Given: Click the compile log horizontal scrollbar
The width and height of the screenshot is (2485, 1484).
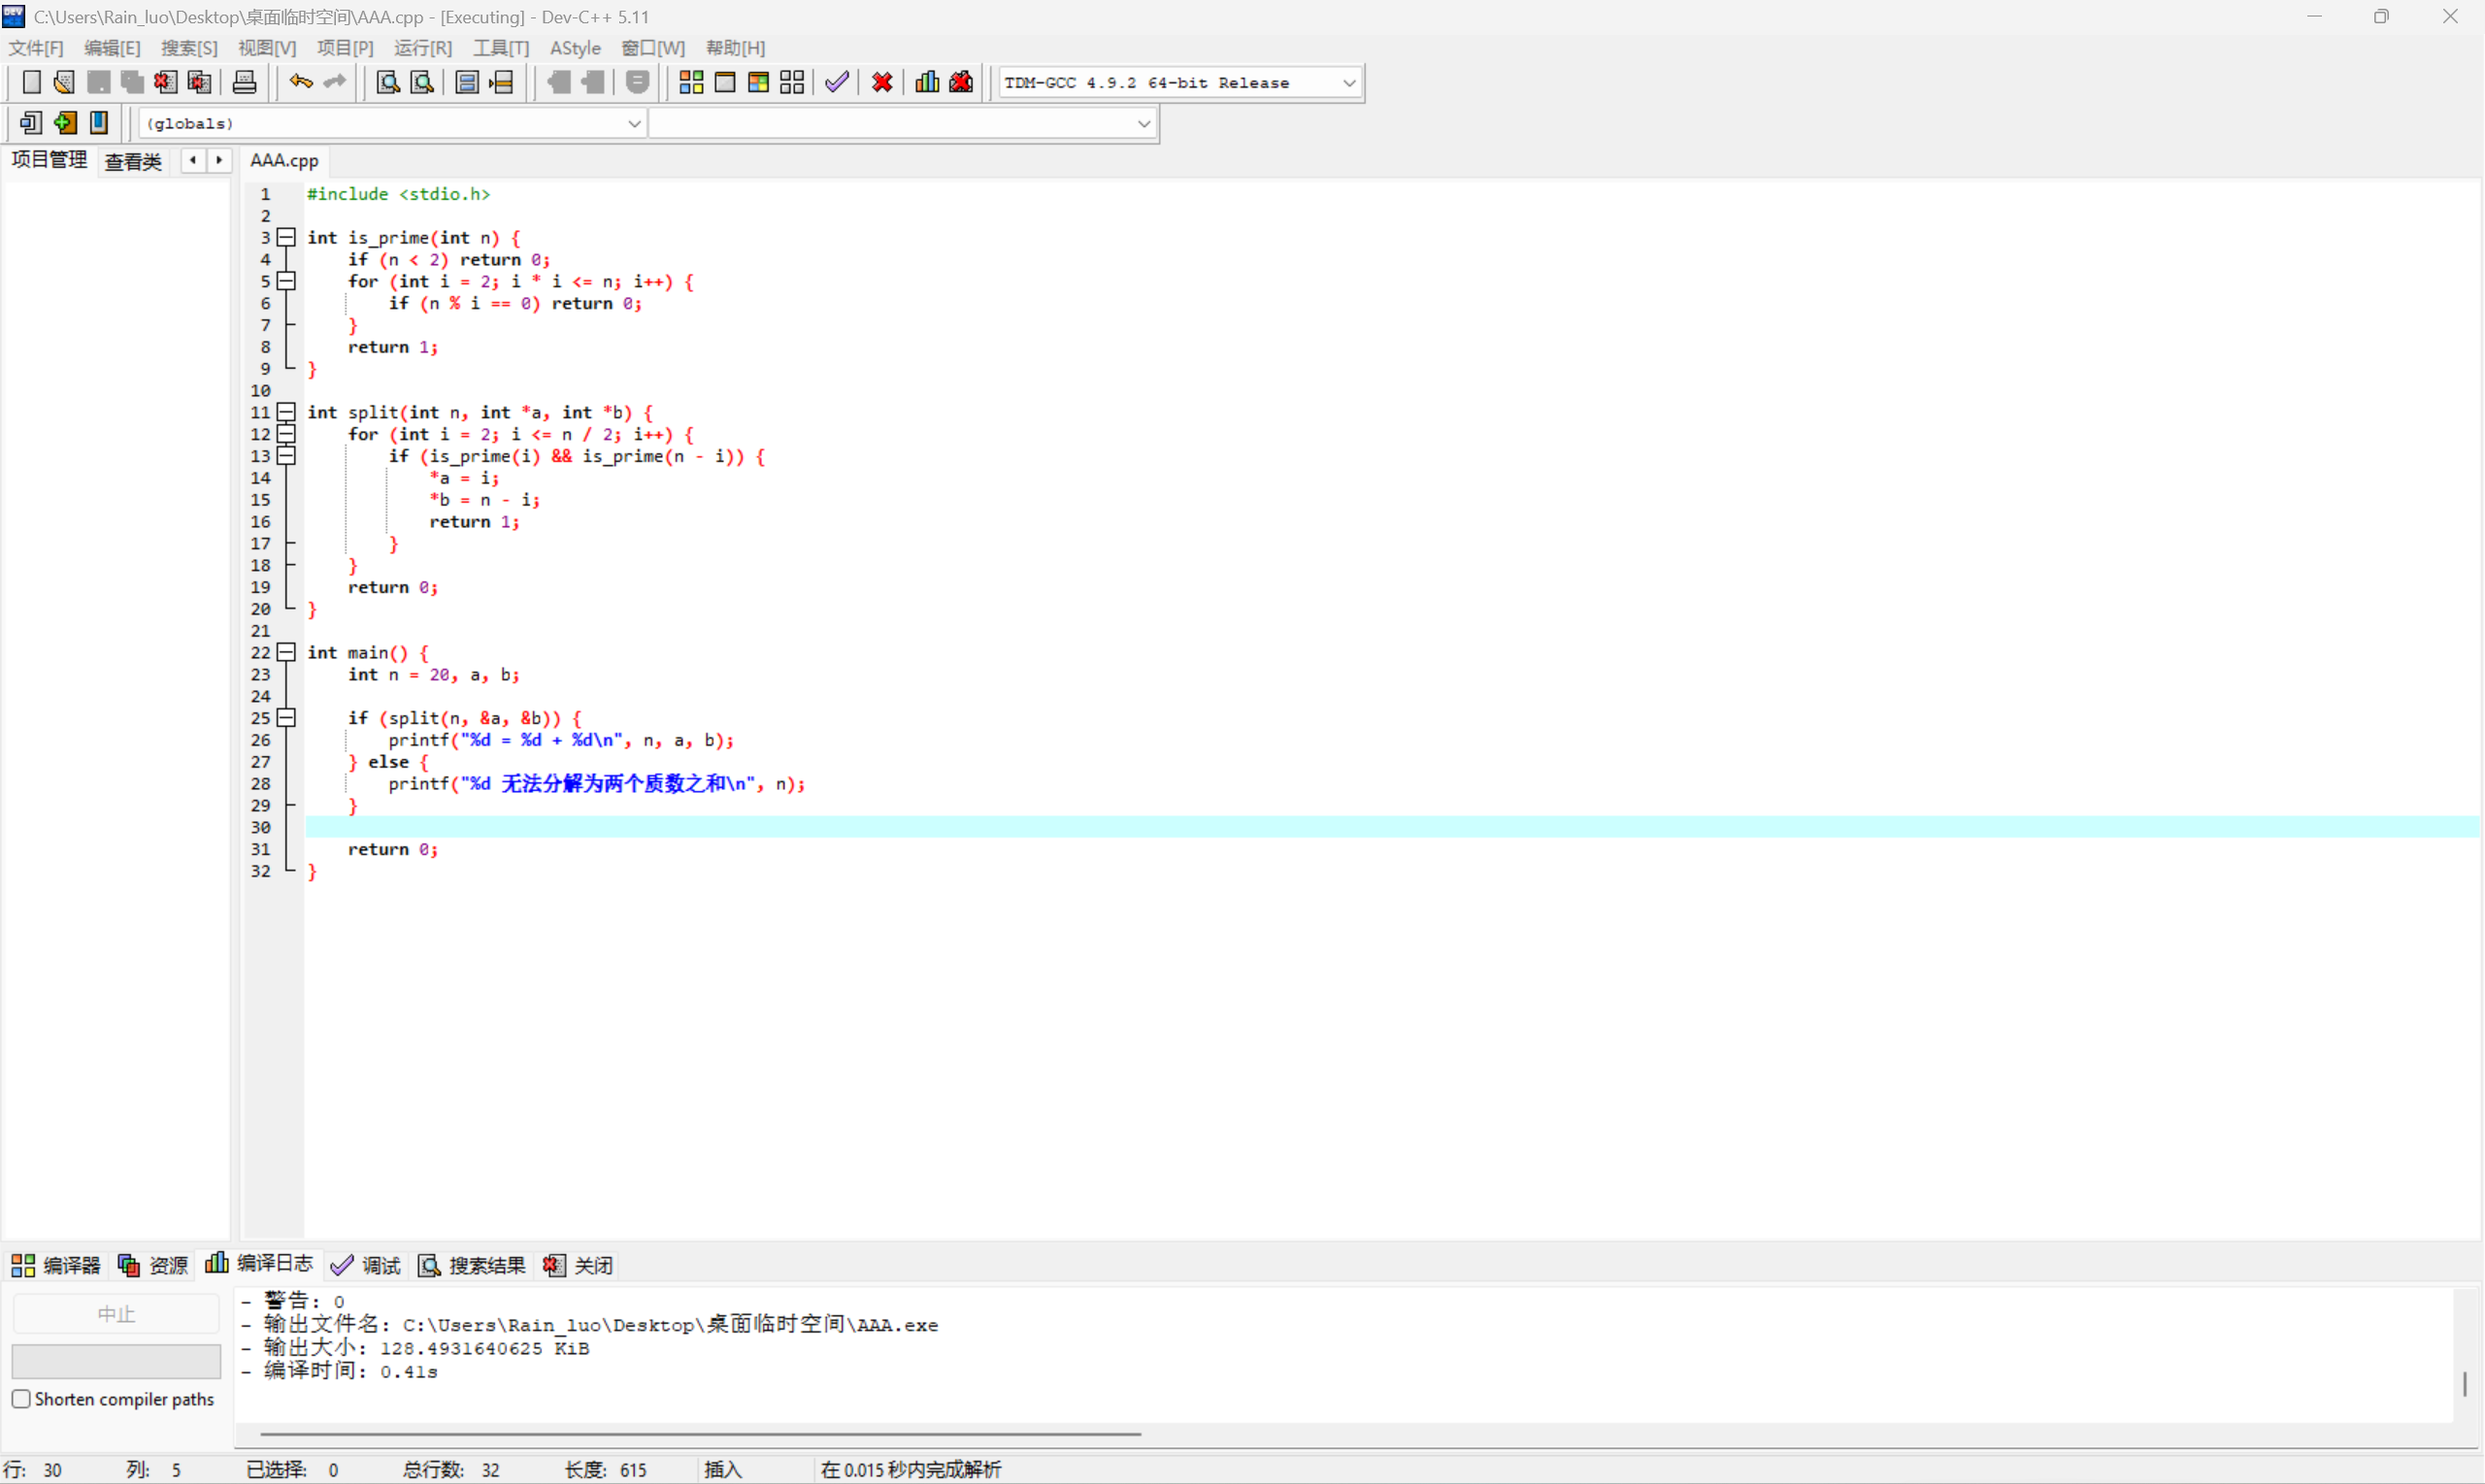Looking at the screenshot, I should [700, 1433].
